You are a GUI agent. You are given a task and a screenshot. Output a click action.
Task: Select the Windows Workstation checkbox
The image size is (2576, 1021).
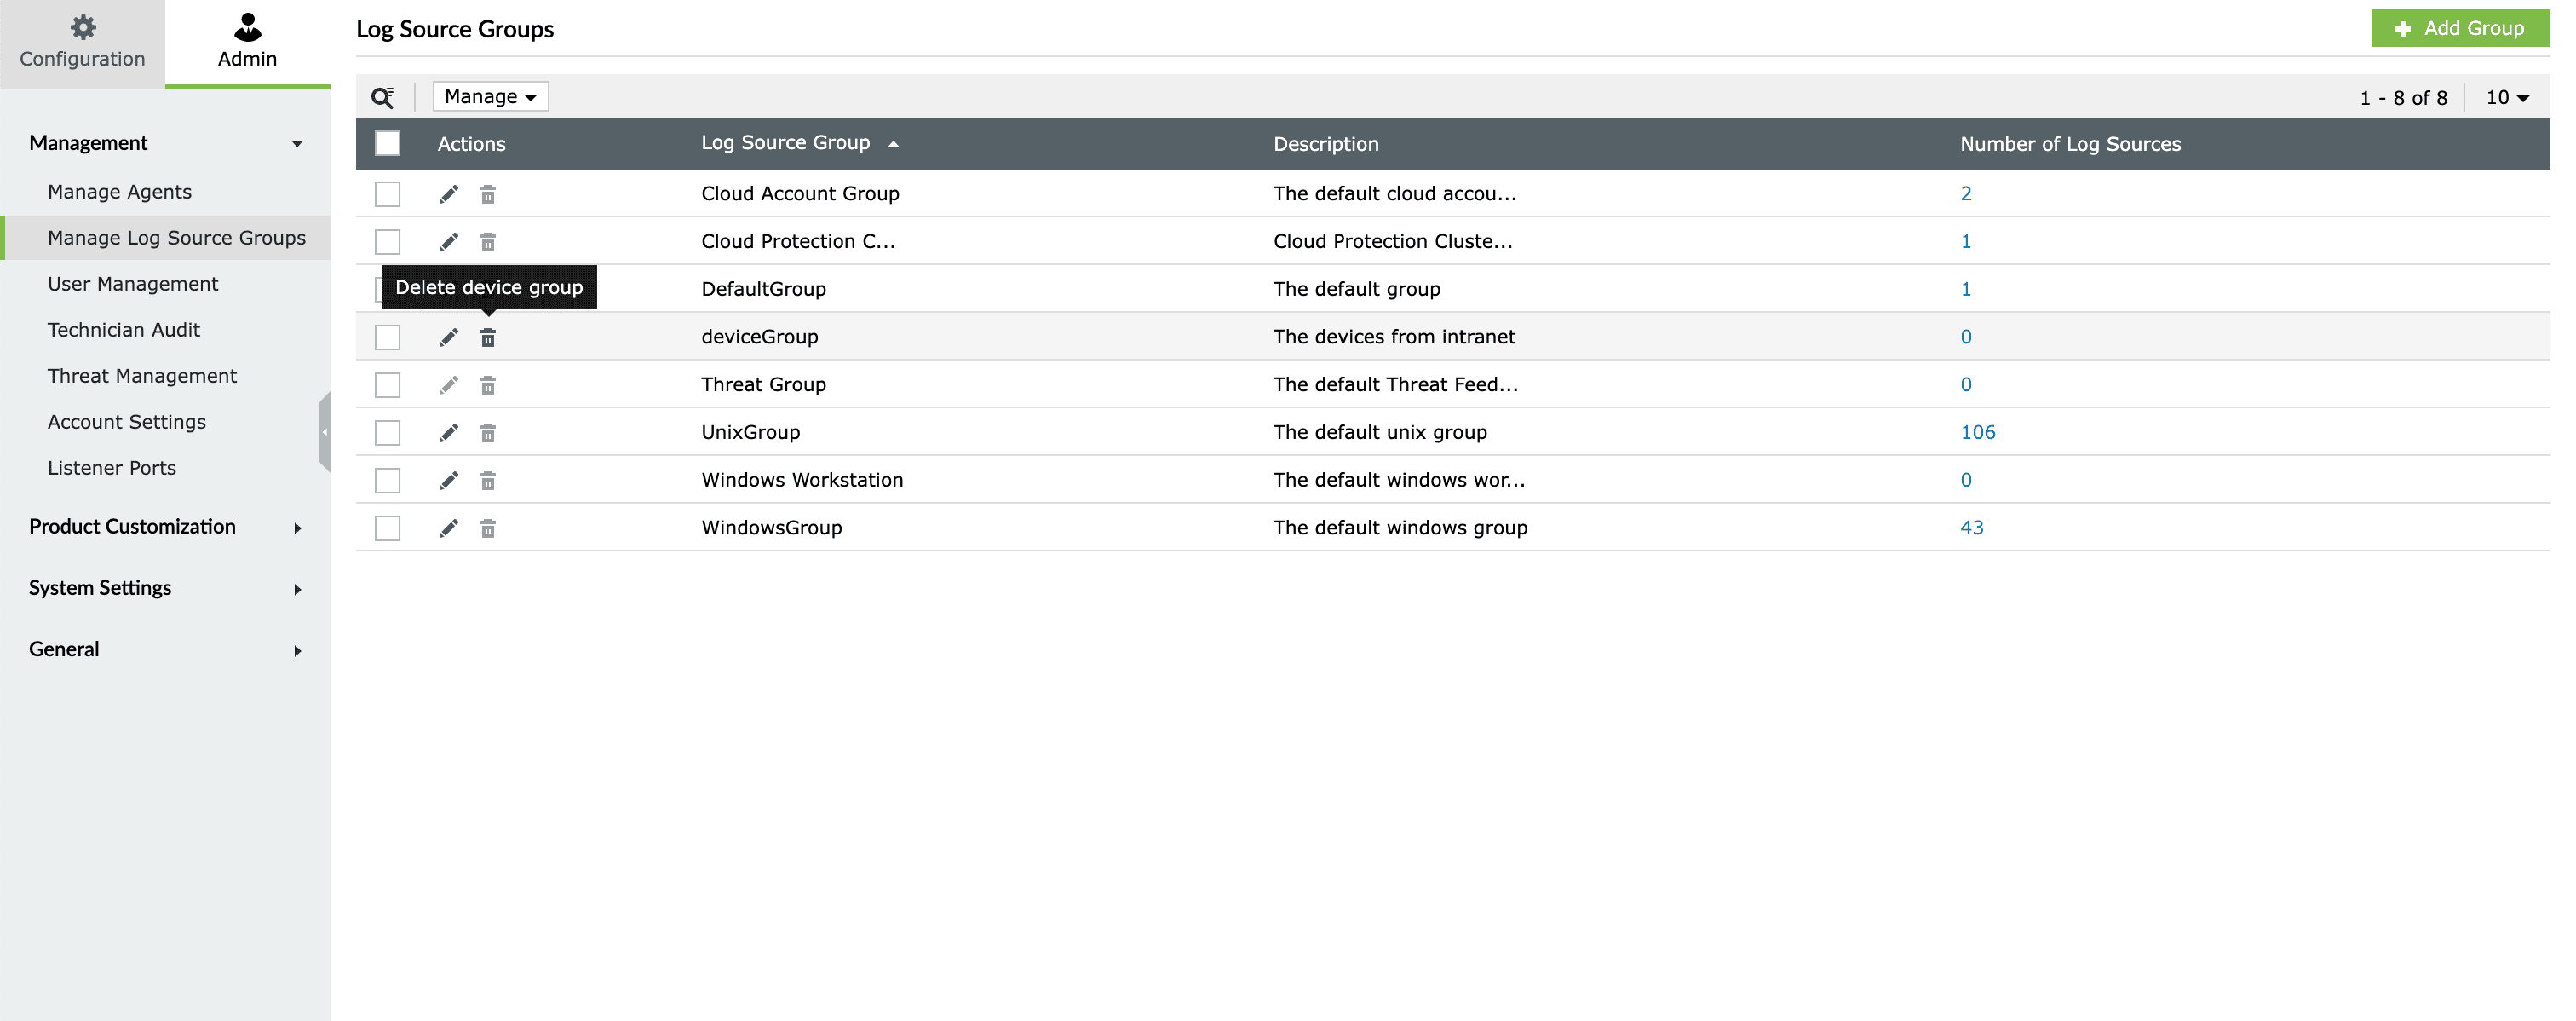[387, 481]
